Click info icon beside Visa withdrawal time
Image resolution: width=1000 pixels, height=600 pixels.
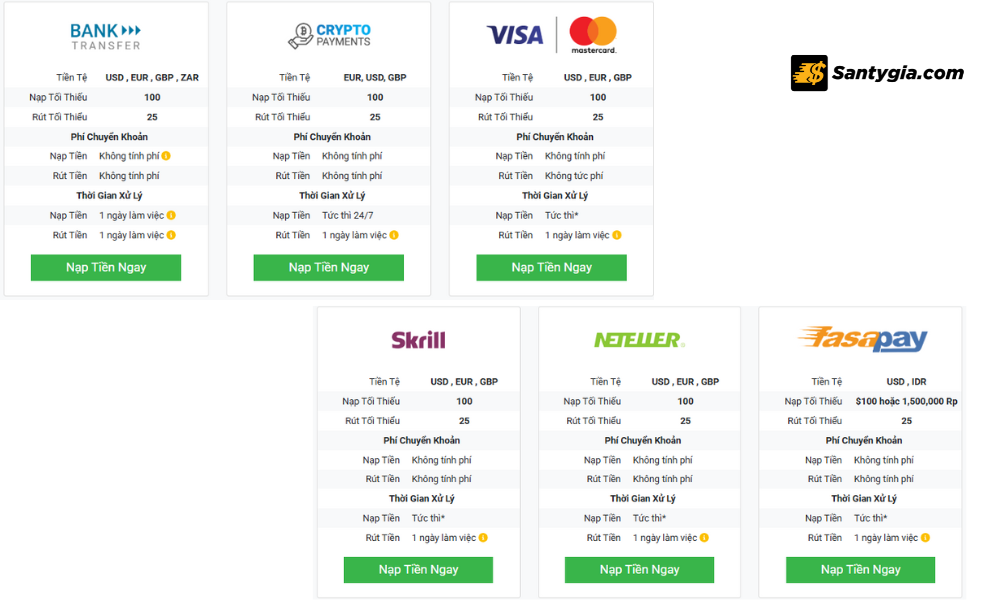click(x=617, y=235)
